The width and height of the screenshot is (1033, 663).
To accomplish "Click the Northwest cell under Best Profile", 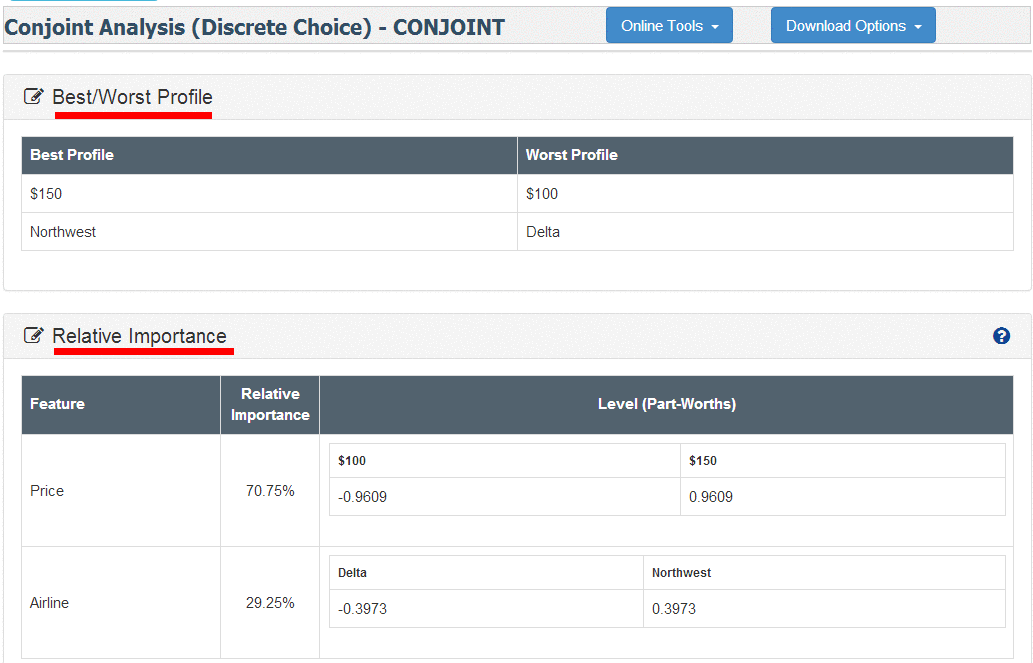I will (63, 232).
